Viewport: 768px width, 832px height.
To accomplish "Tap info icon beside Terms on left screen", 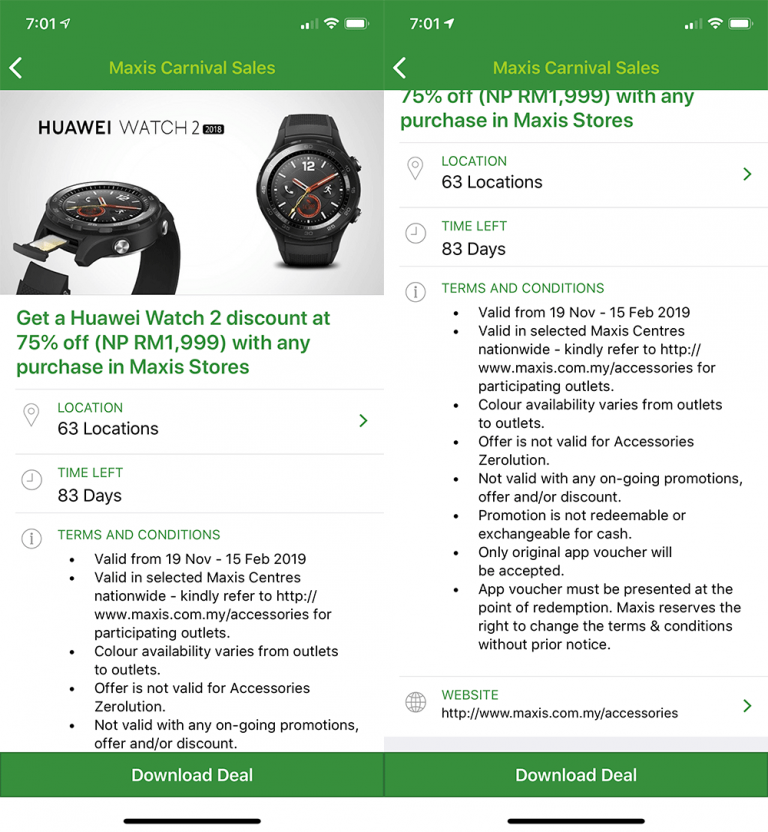I will tap(31, 539).
